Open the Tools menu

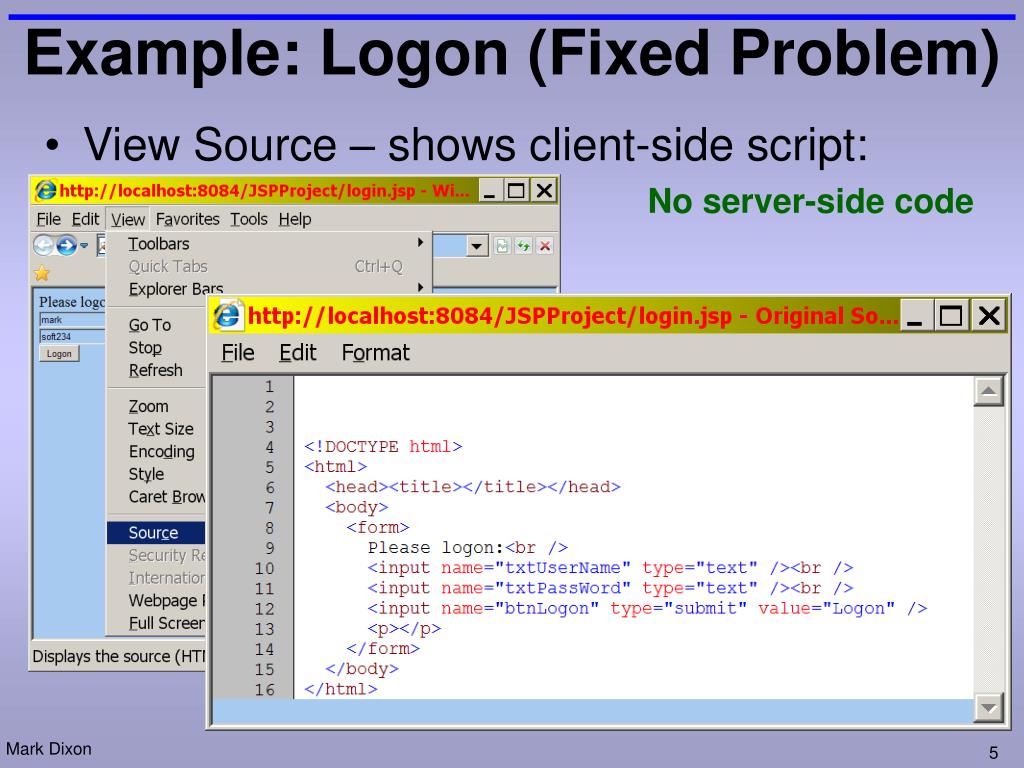point(249,219)
